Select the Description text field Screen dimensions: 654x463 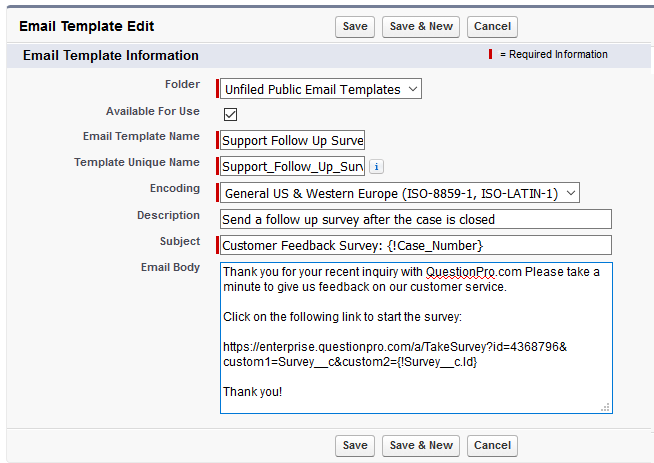[415, 219]
